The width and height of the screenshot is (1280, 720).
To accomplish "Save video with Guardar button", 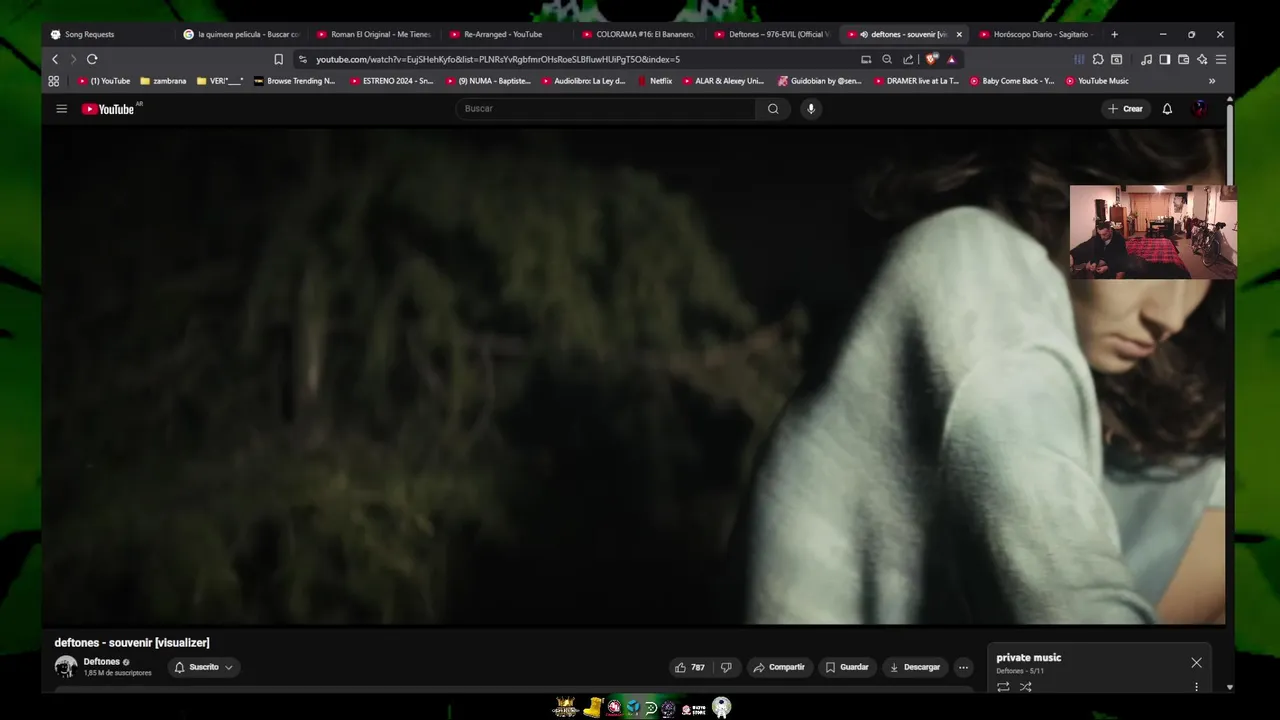I will (x=847, y=667).
